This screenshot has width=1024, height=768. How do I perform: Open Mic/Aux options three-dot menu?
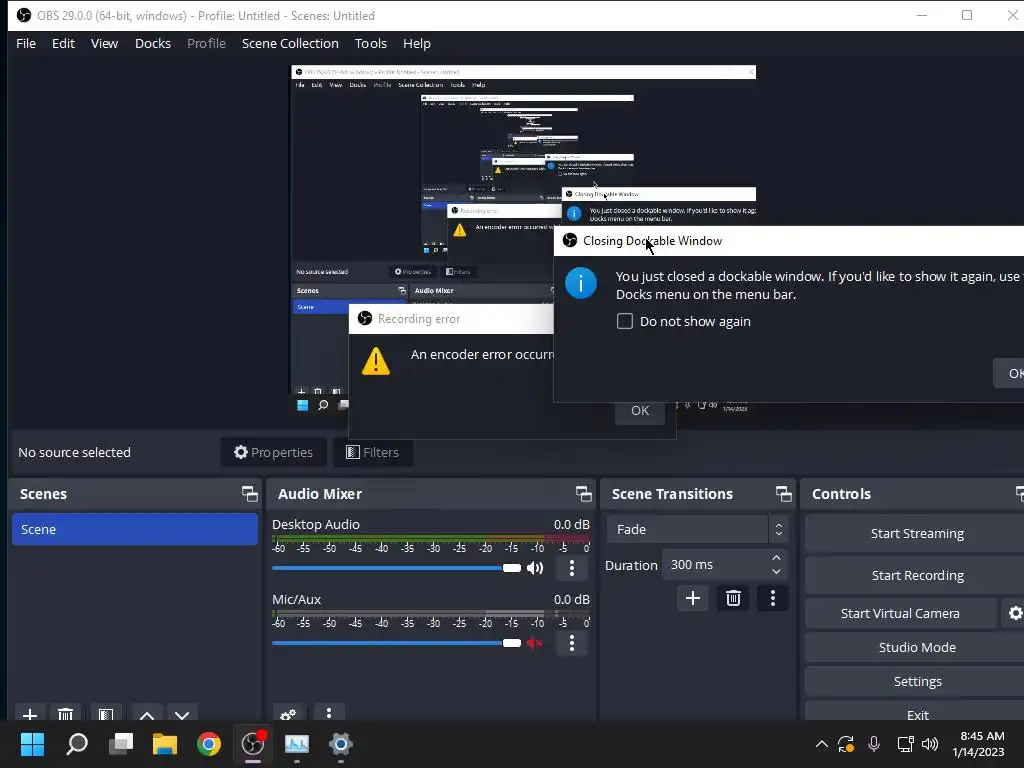tap(571, 643)
